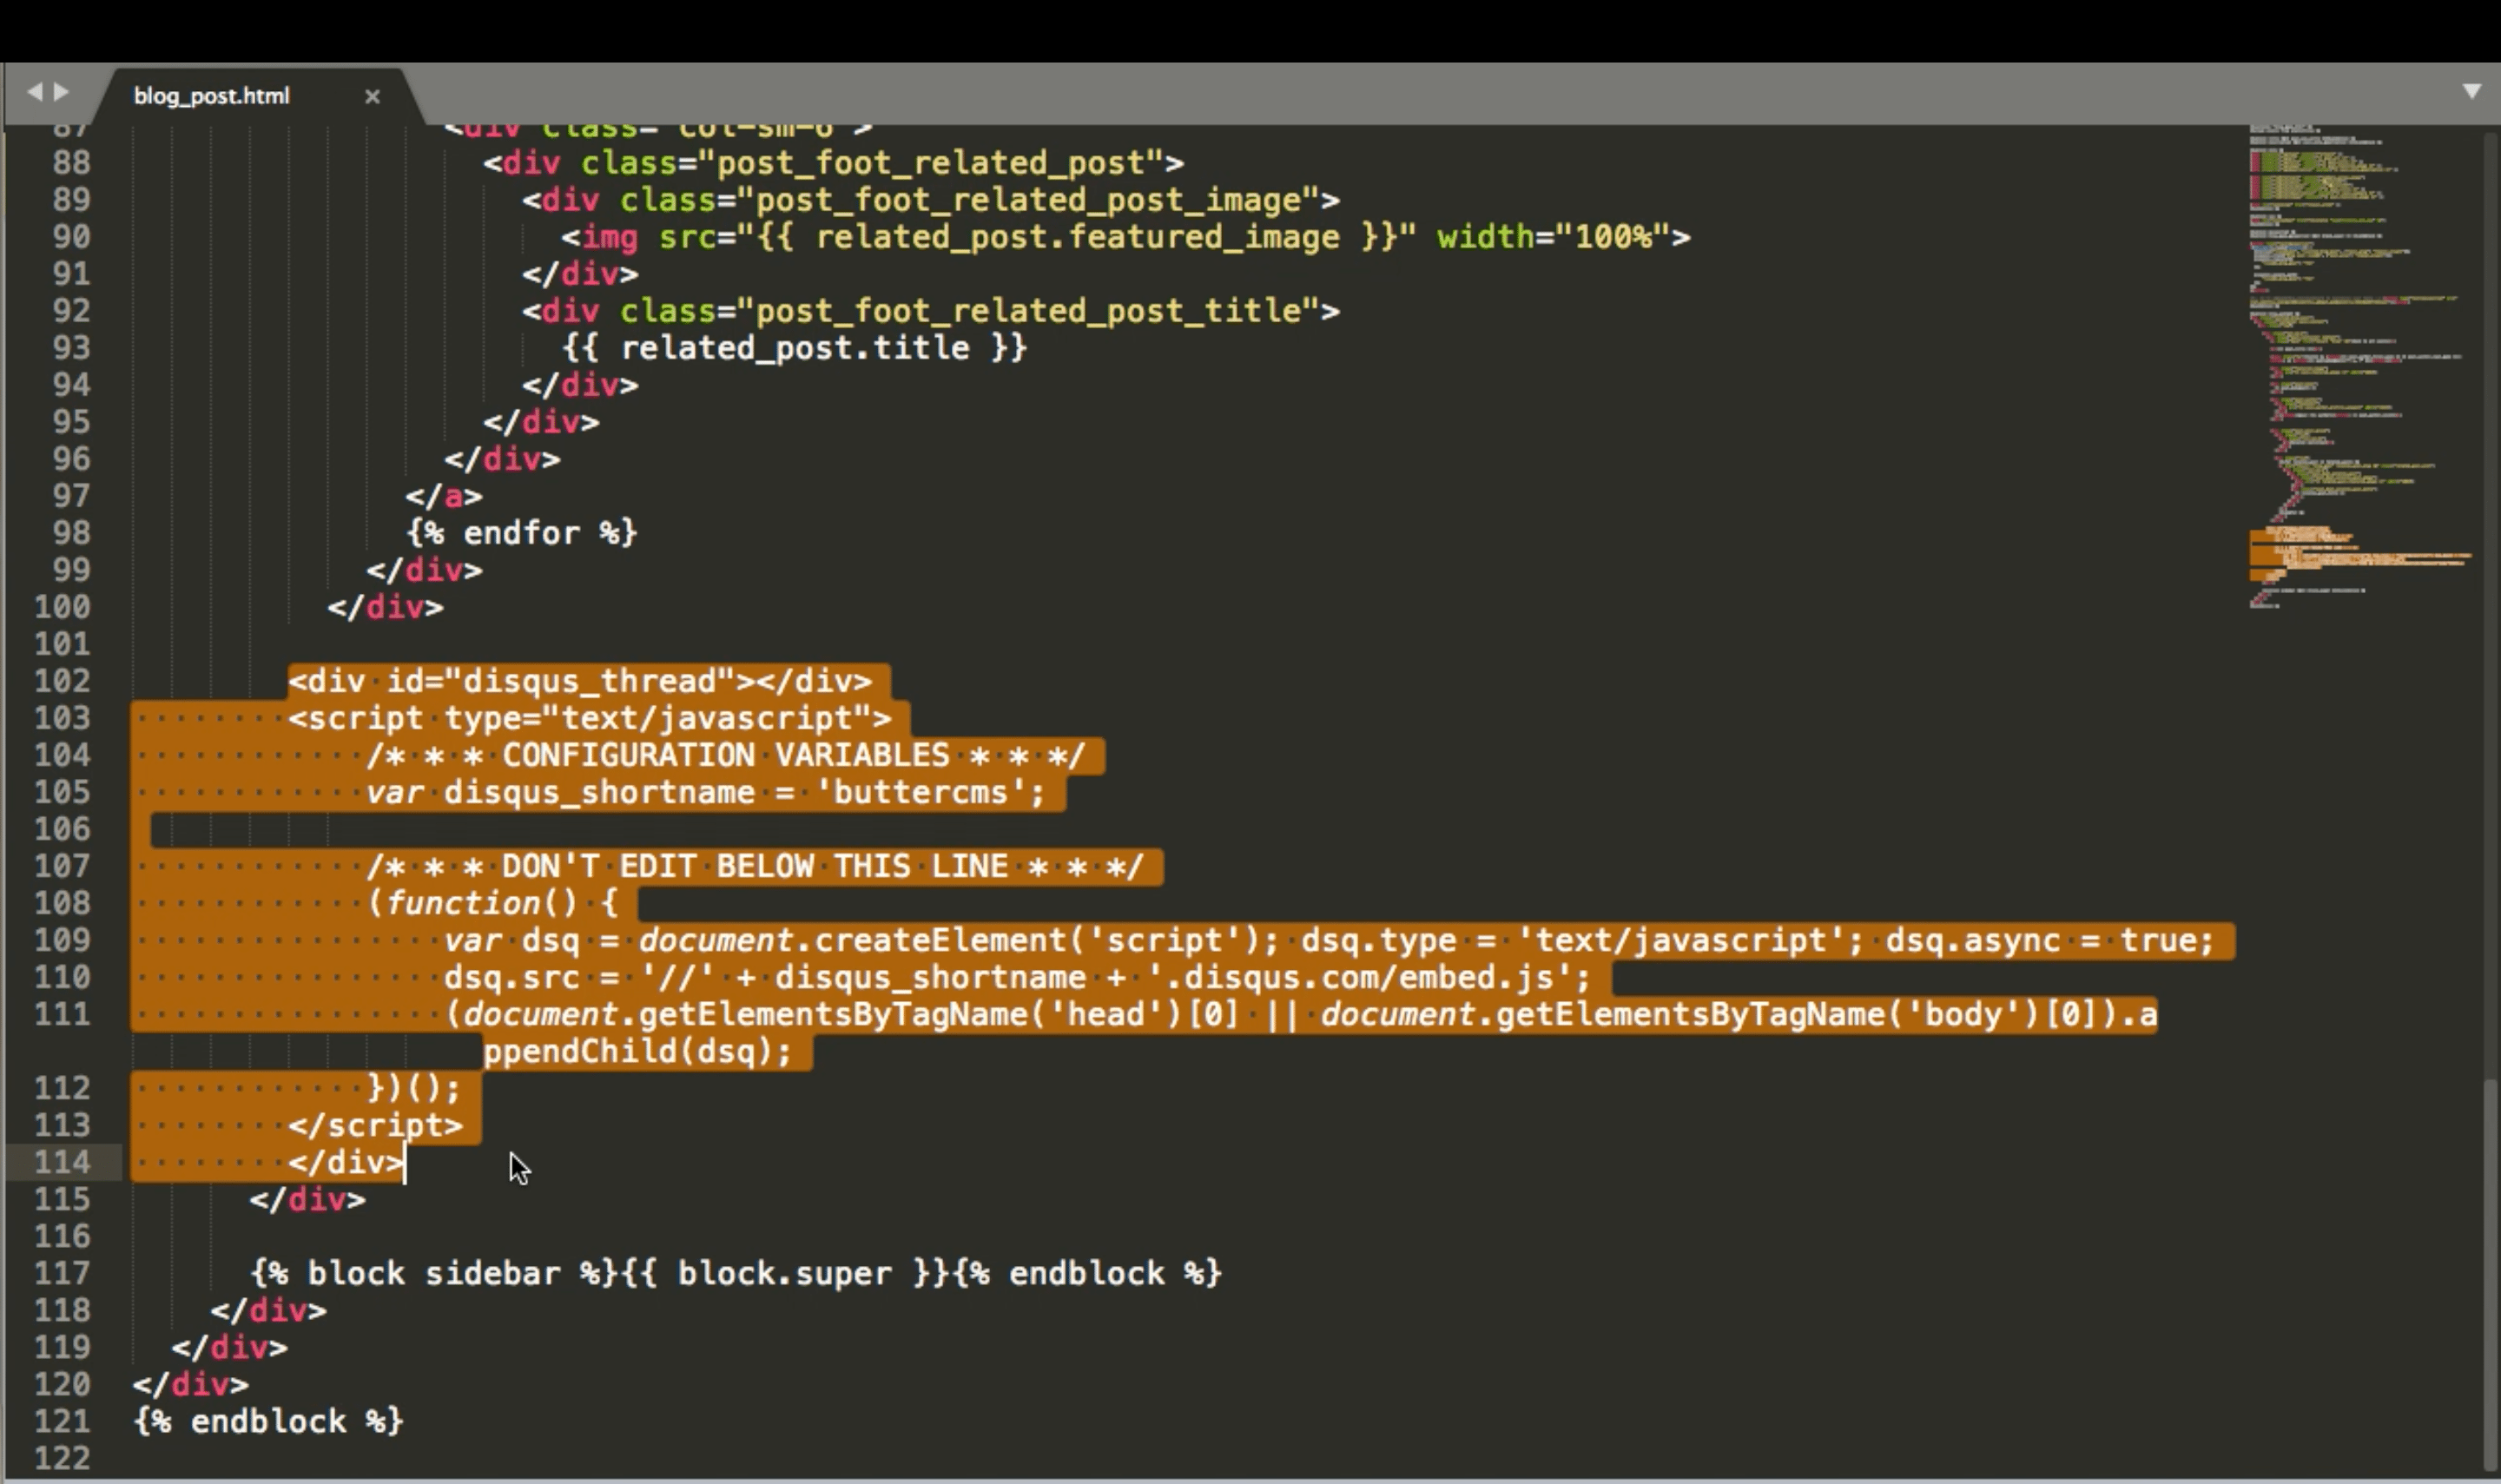This screenshot has height=1484, width=2501.
Task: Click '{% block sidebar %}' template tag
Action: coord(434,1273)
